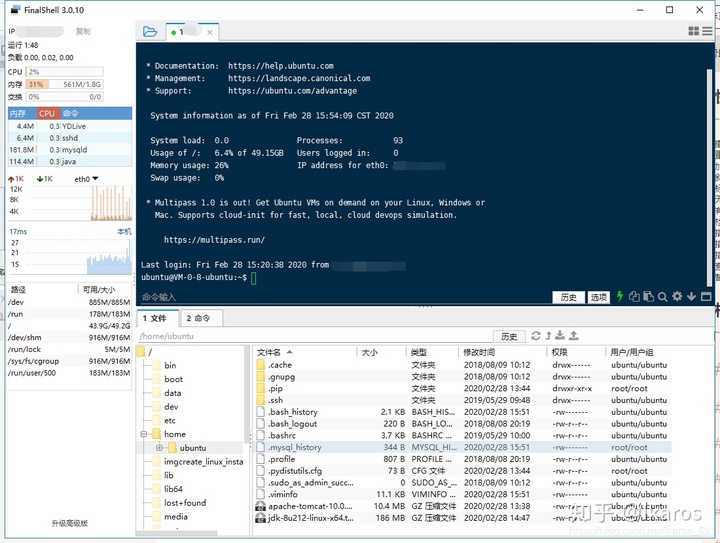Click the java process row
The image size is (720, 543).
tap(70, 162)
